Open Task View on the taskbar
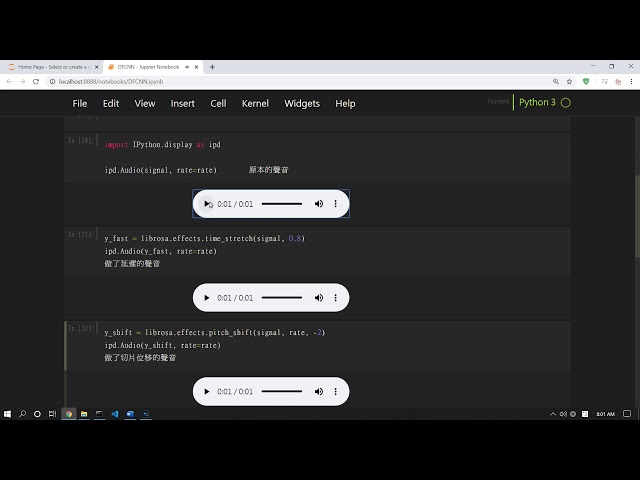This screenshot has height=480, width=640. 52,414
